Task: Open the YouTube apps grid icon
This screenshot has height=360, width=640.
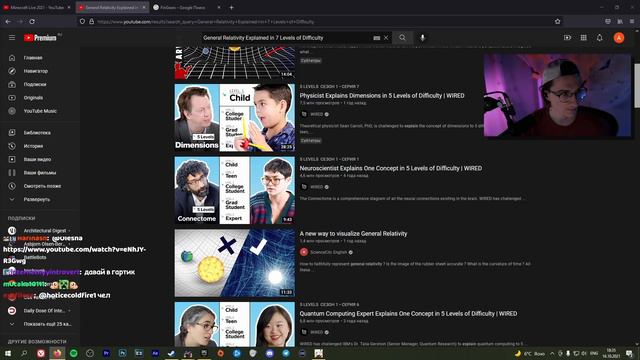Action: click(x=584, y=38)
